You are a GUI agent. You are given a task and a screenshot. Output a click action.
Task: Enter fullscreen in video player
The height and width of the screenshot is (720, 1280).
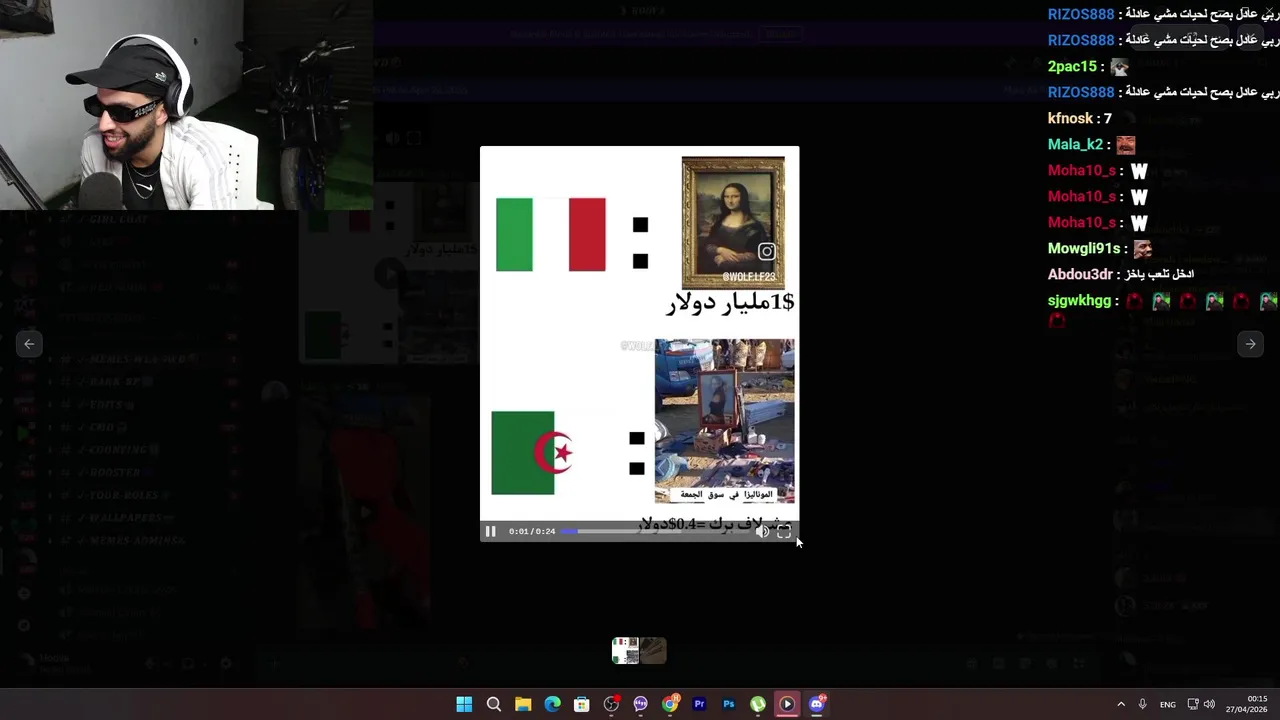click(784, 531)
